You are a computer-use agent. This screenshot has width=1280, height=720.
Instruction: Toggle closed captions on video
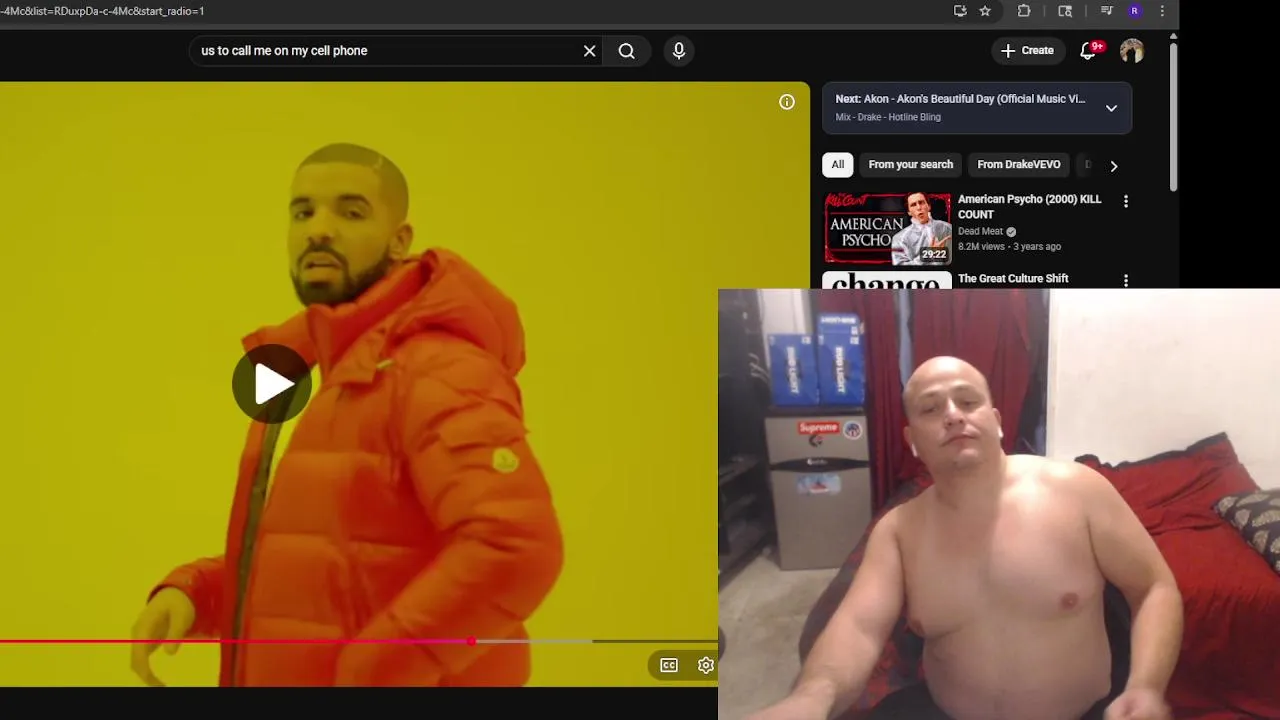[669, 665]
